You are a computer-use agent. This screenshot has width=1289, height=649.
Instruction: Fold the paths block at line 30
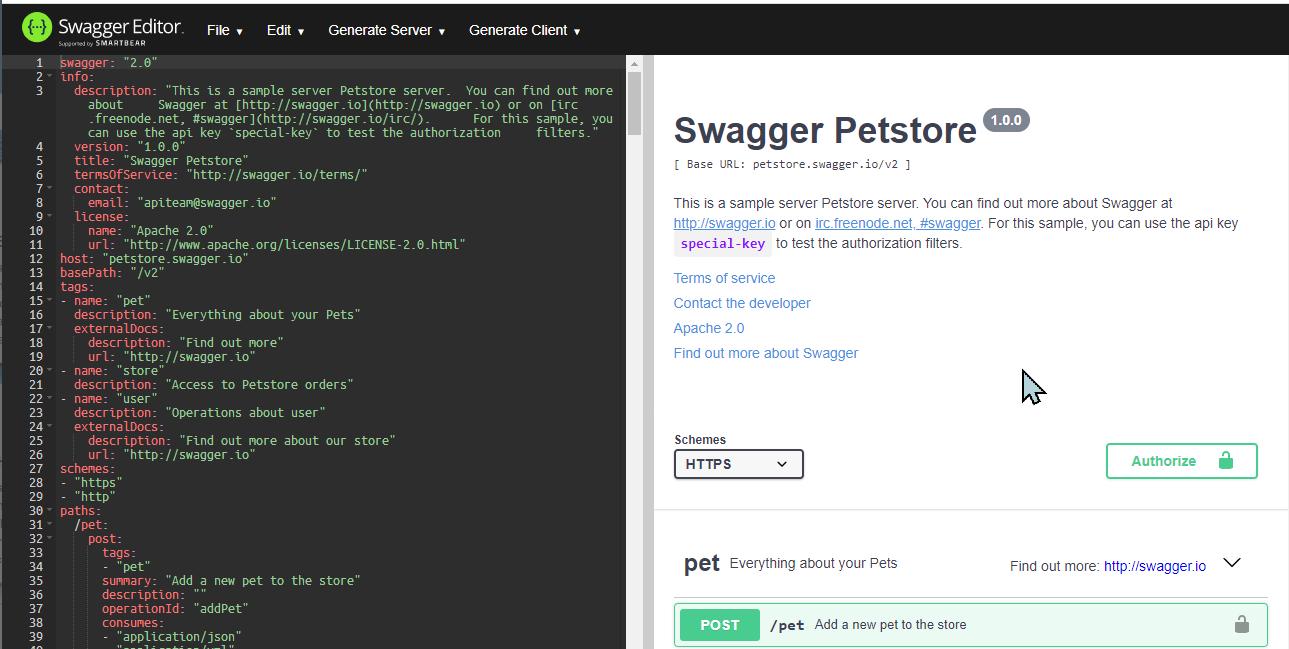(50, 511)
